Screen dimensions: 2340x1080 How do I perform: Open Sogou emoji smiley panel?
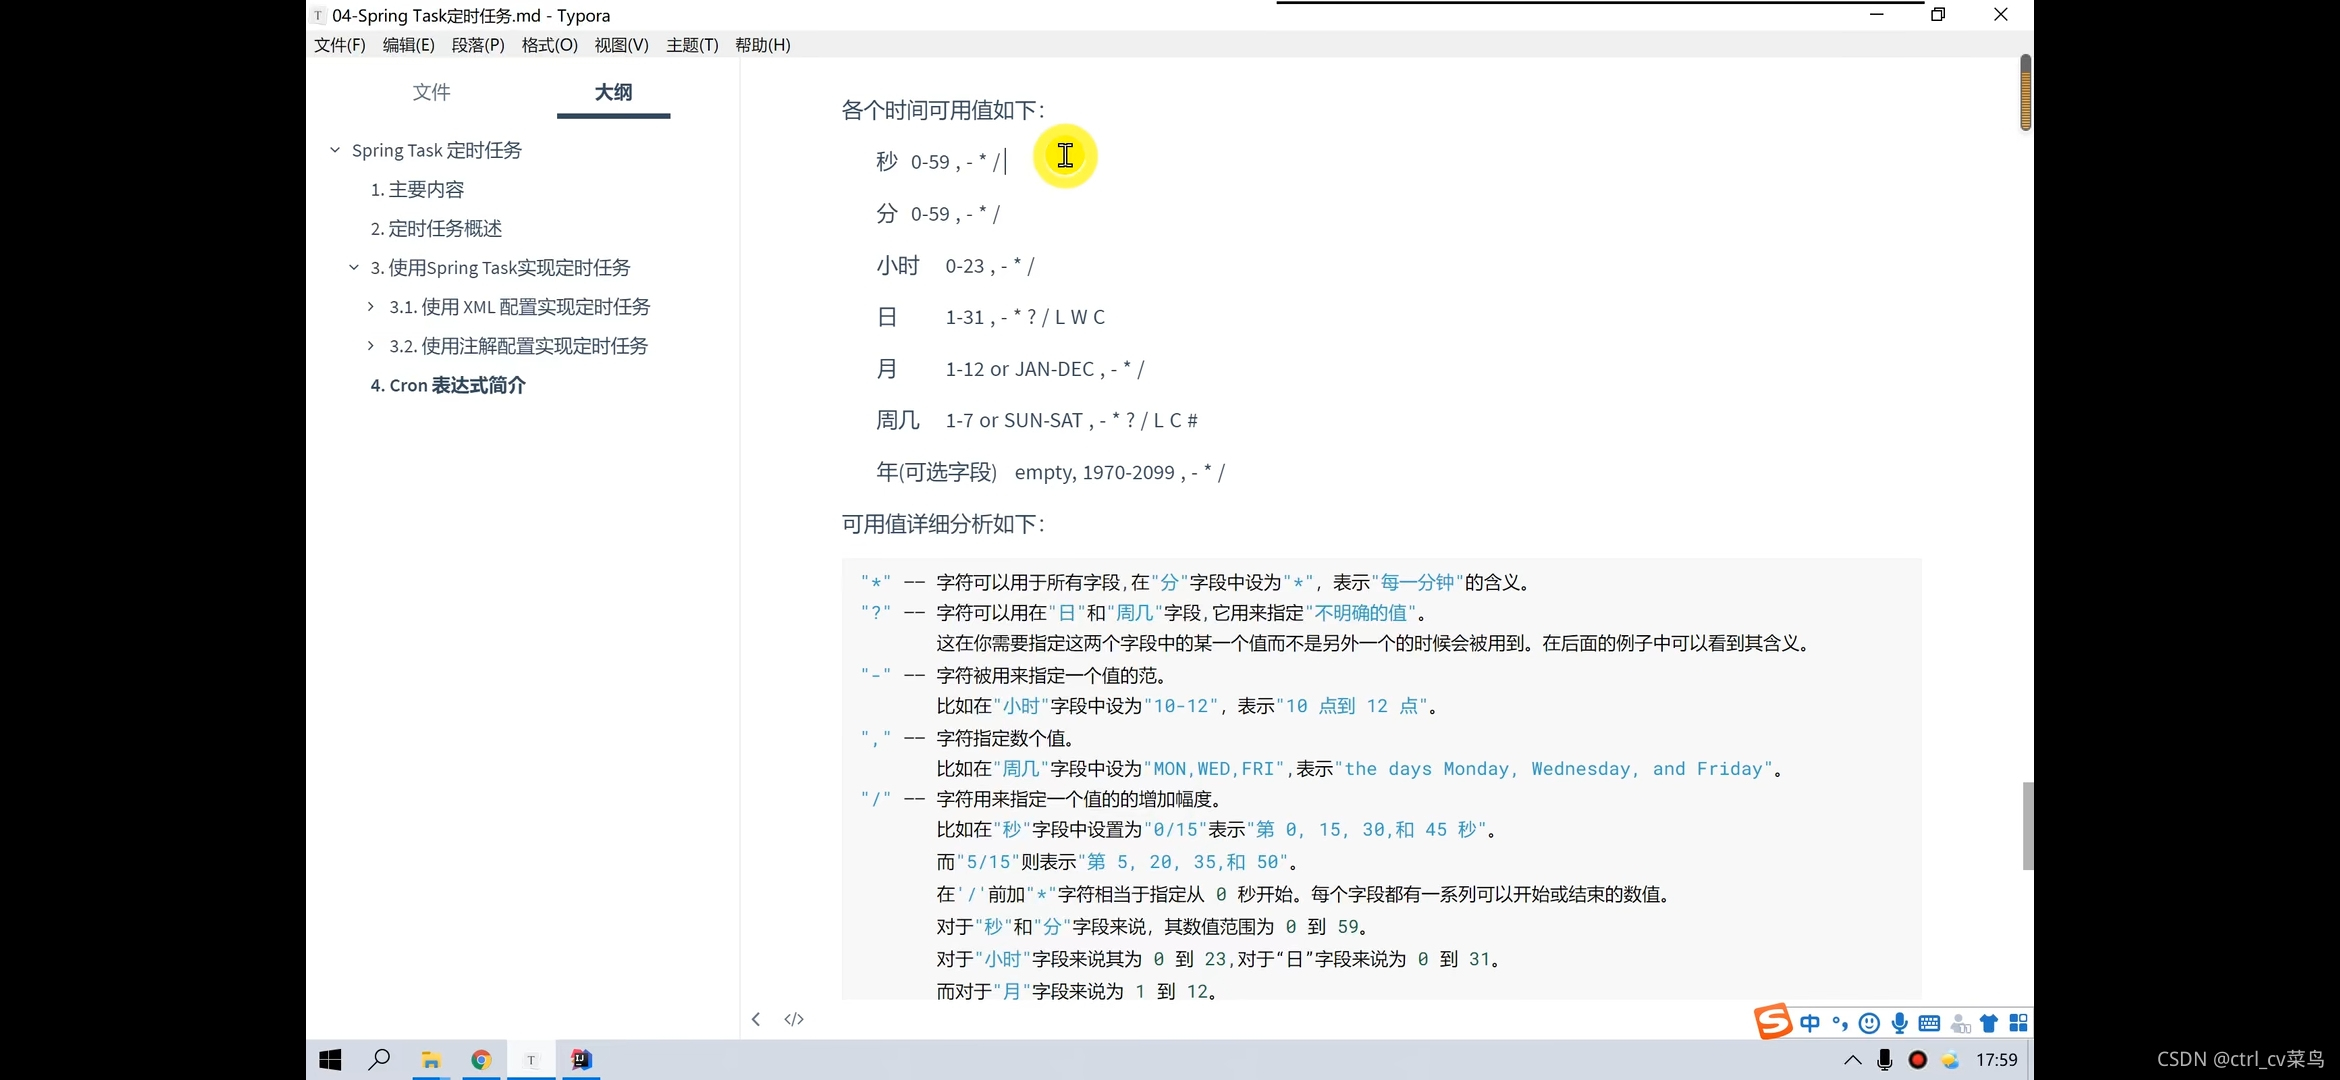coord(1869,1023)
